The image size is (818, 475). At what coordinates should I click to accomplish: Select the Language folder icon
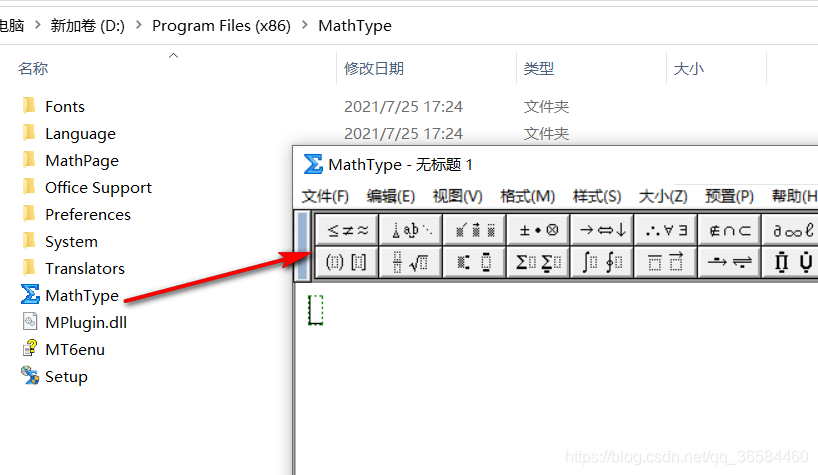(30, 132)
